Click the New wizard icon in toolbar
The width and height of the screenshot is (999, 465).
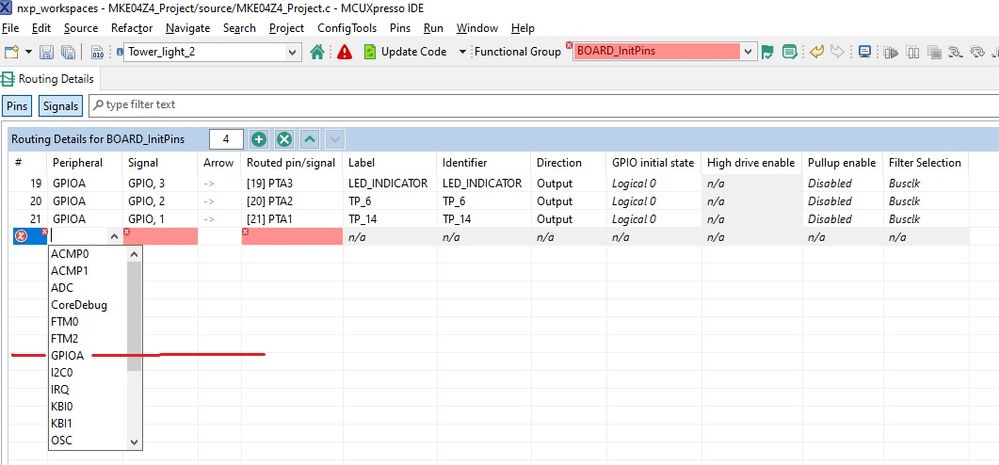(11, 52)
